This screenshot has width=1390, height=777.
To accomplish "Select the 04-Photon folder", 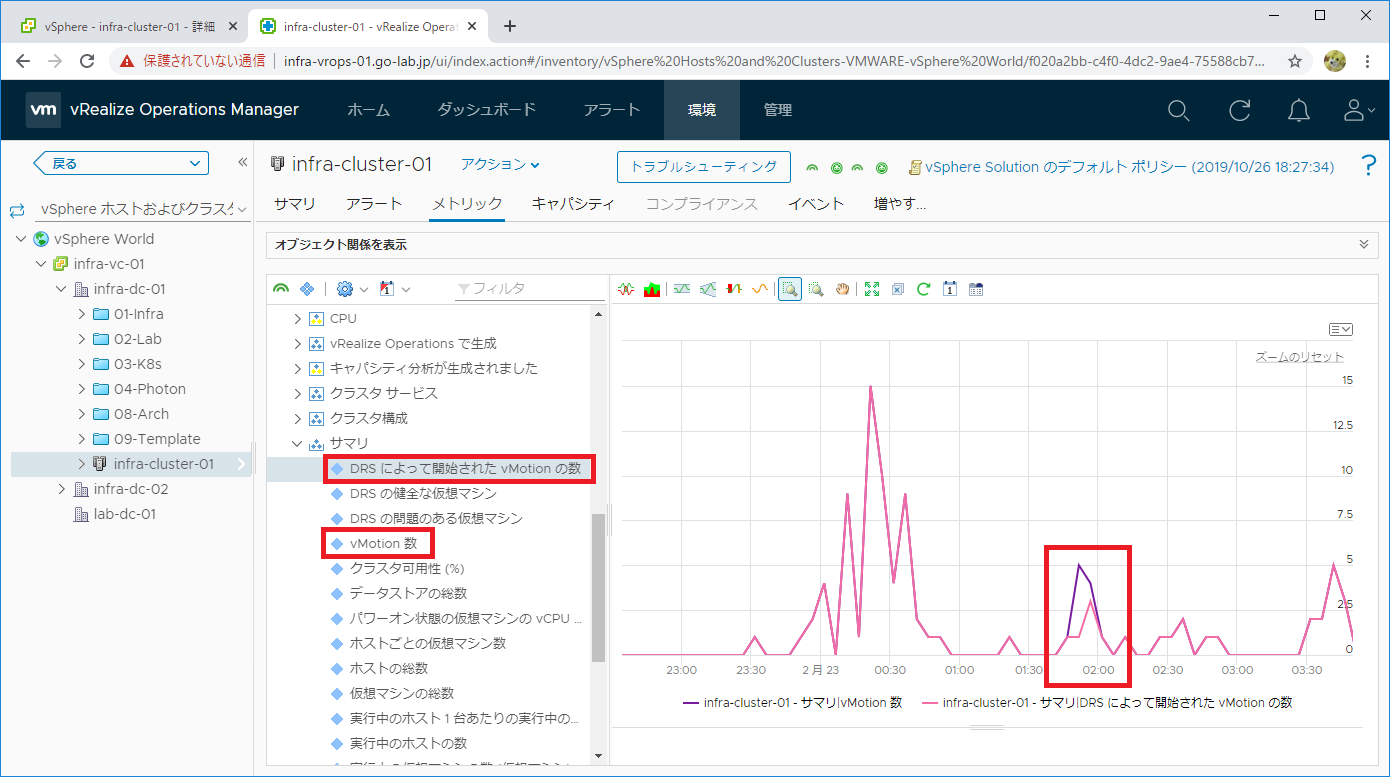I will (x=150, y=389).
